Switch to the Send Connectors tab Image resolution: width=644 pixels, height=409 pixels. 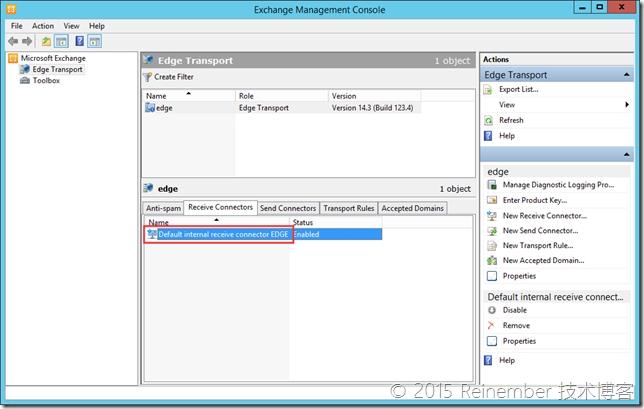288,208
